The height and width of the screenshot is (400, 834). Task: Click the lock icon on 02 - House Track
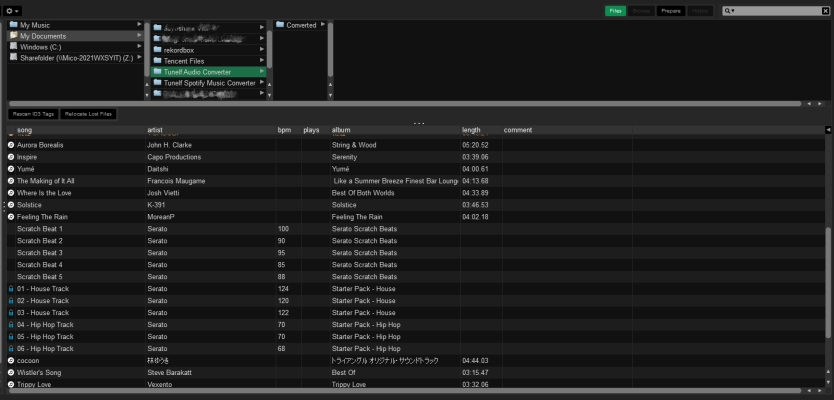pos(11,301)
